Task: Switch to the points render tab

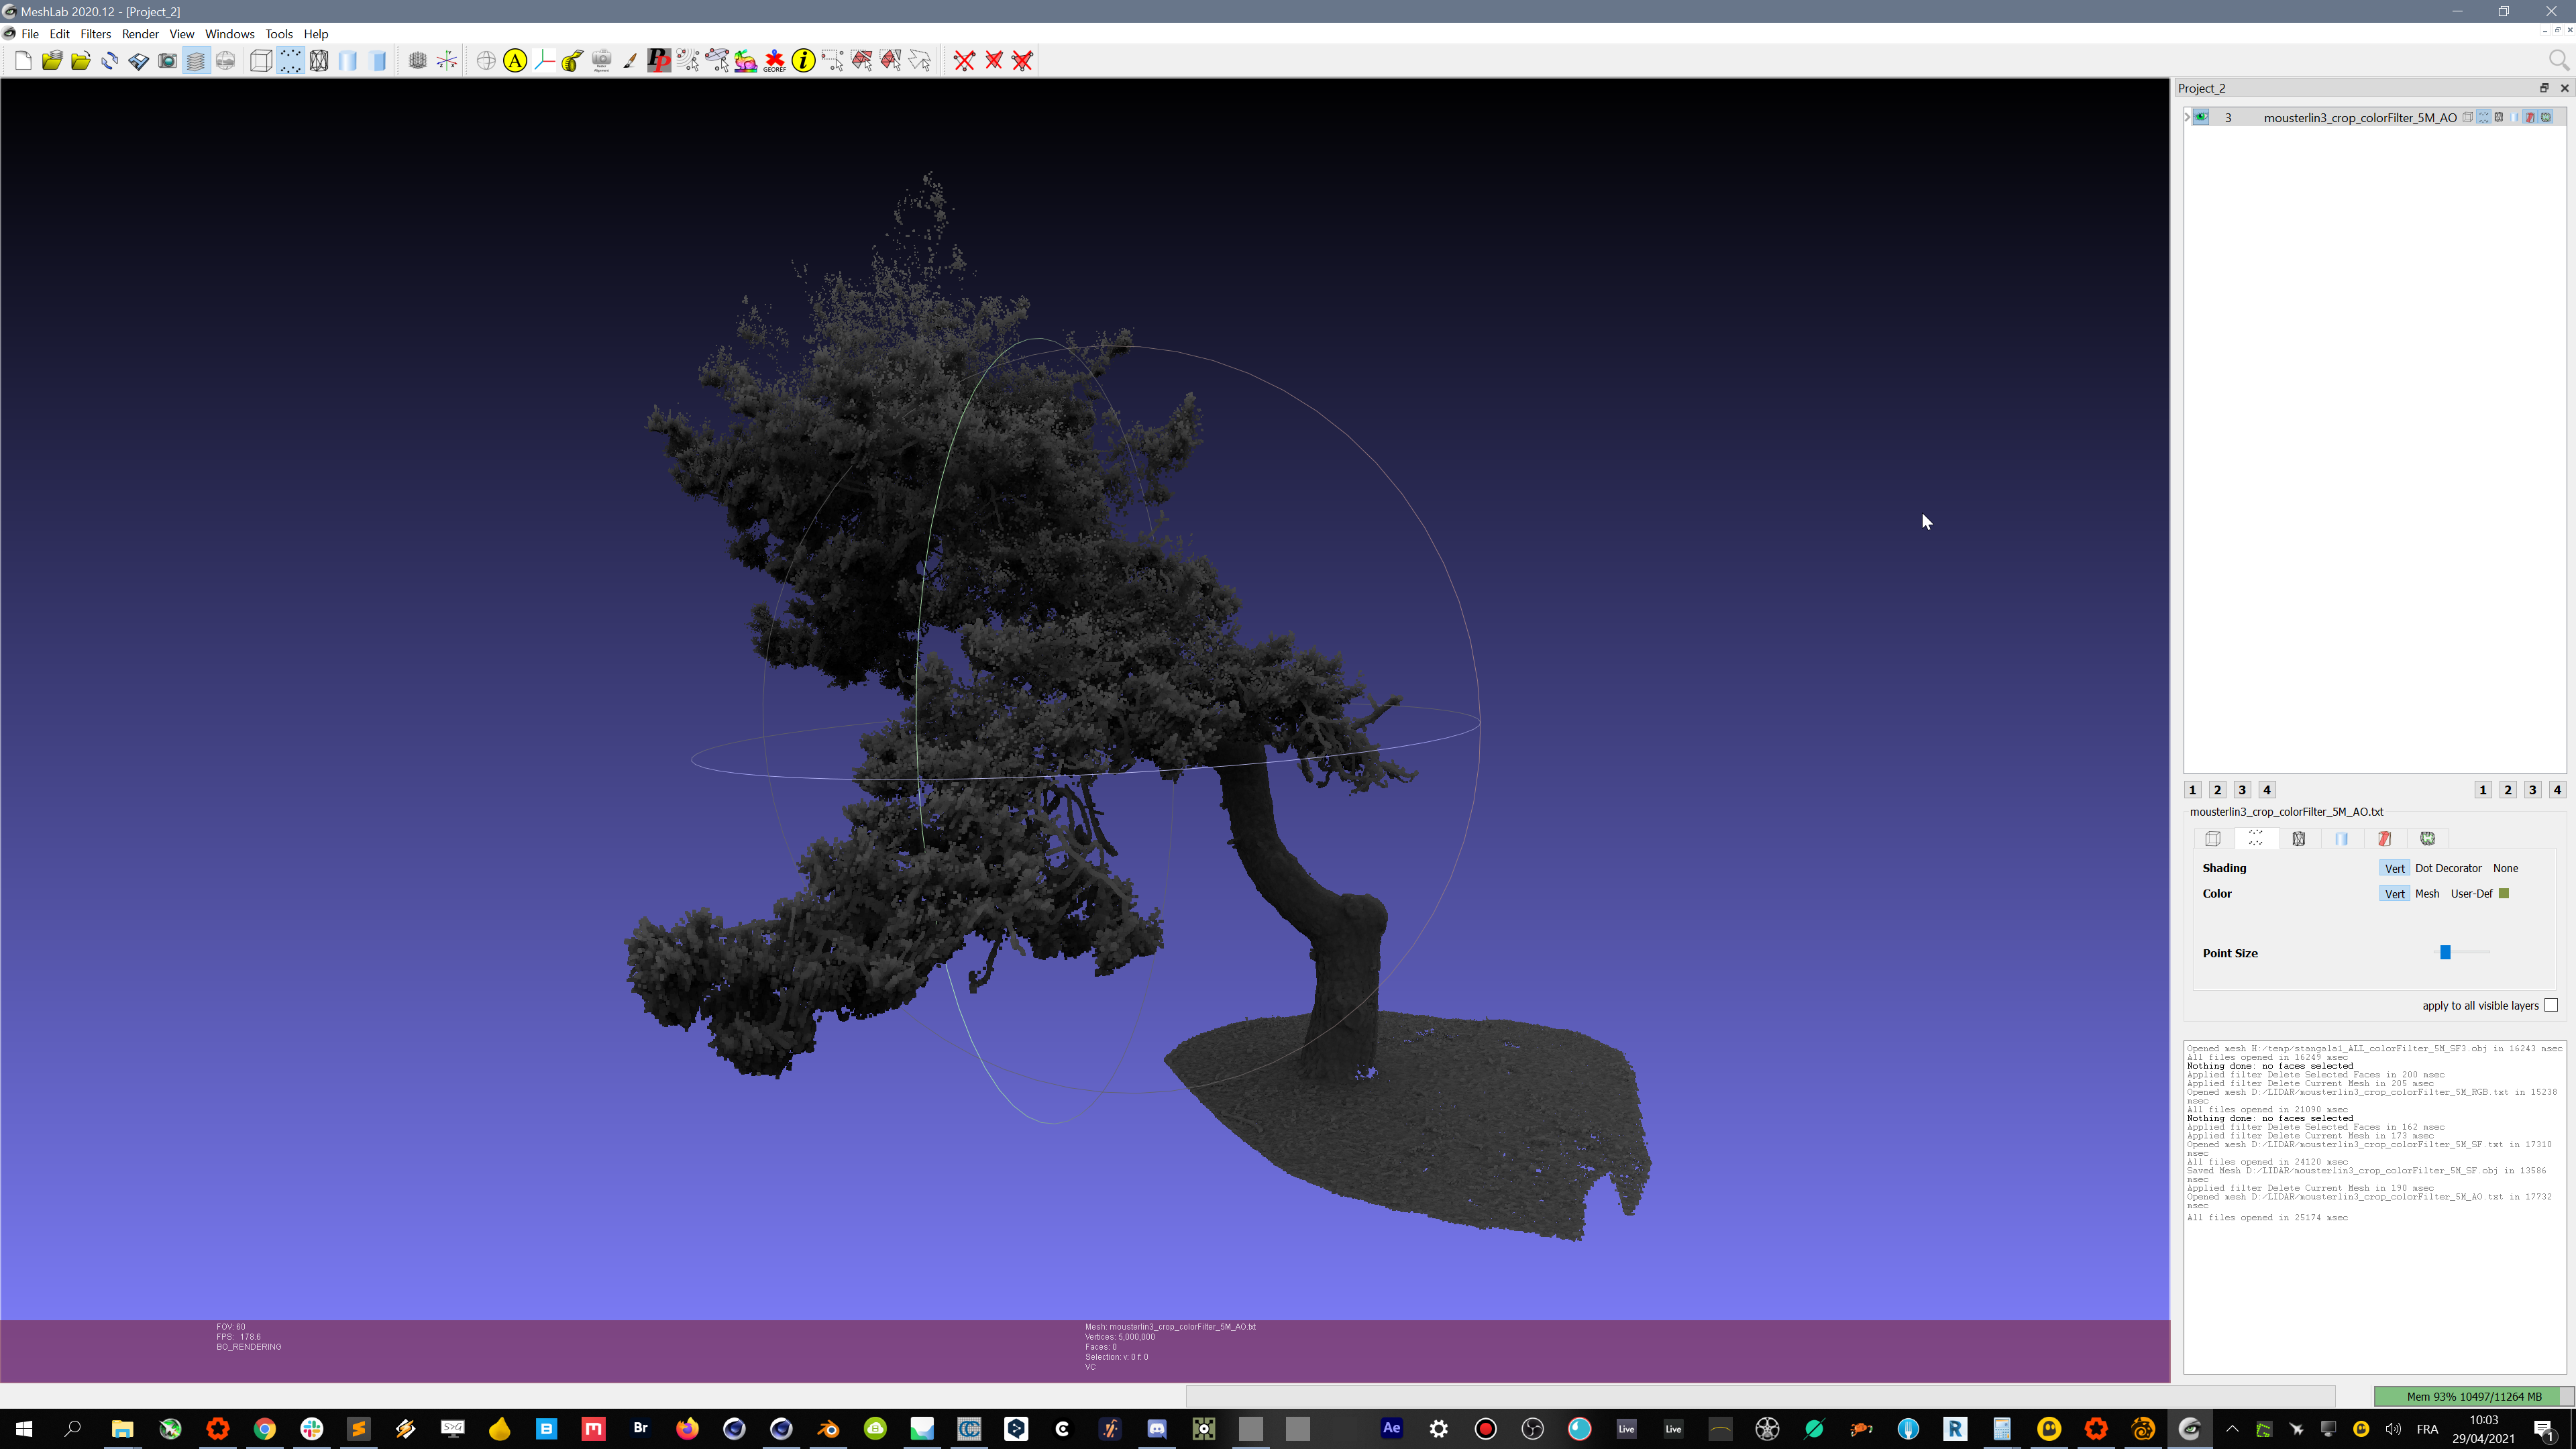Action: tap(2256, 839)
